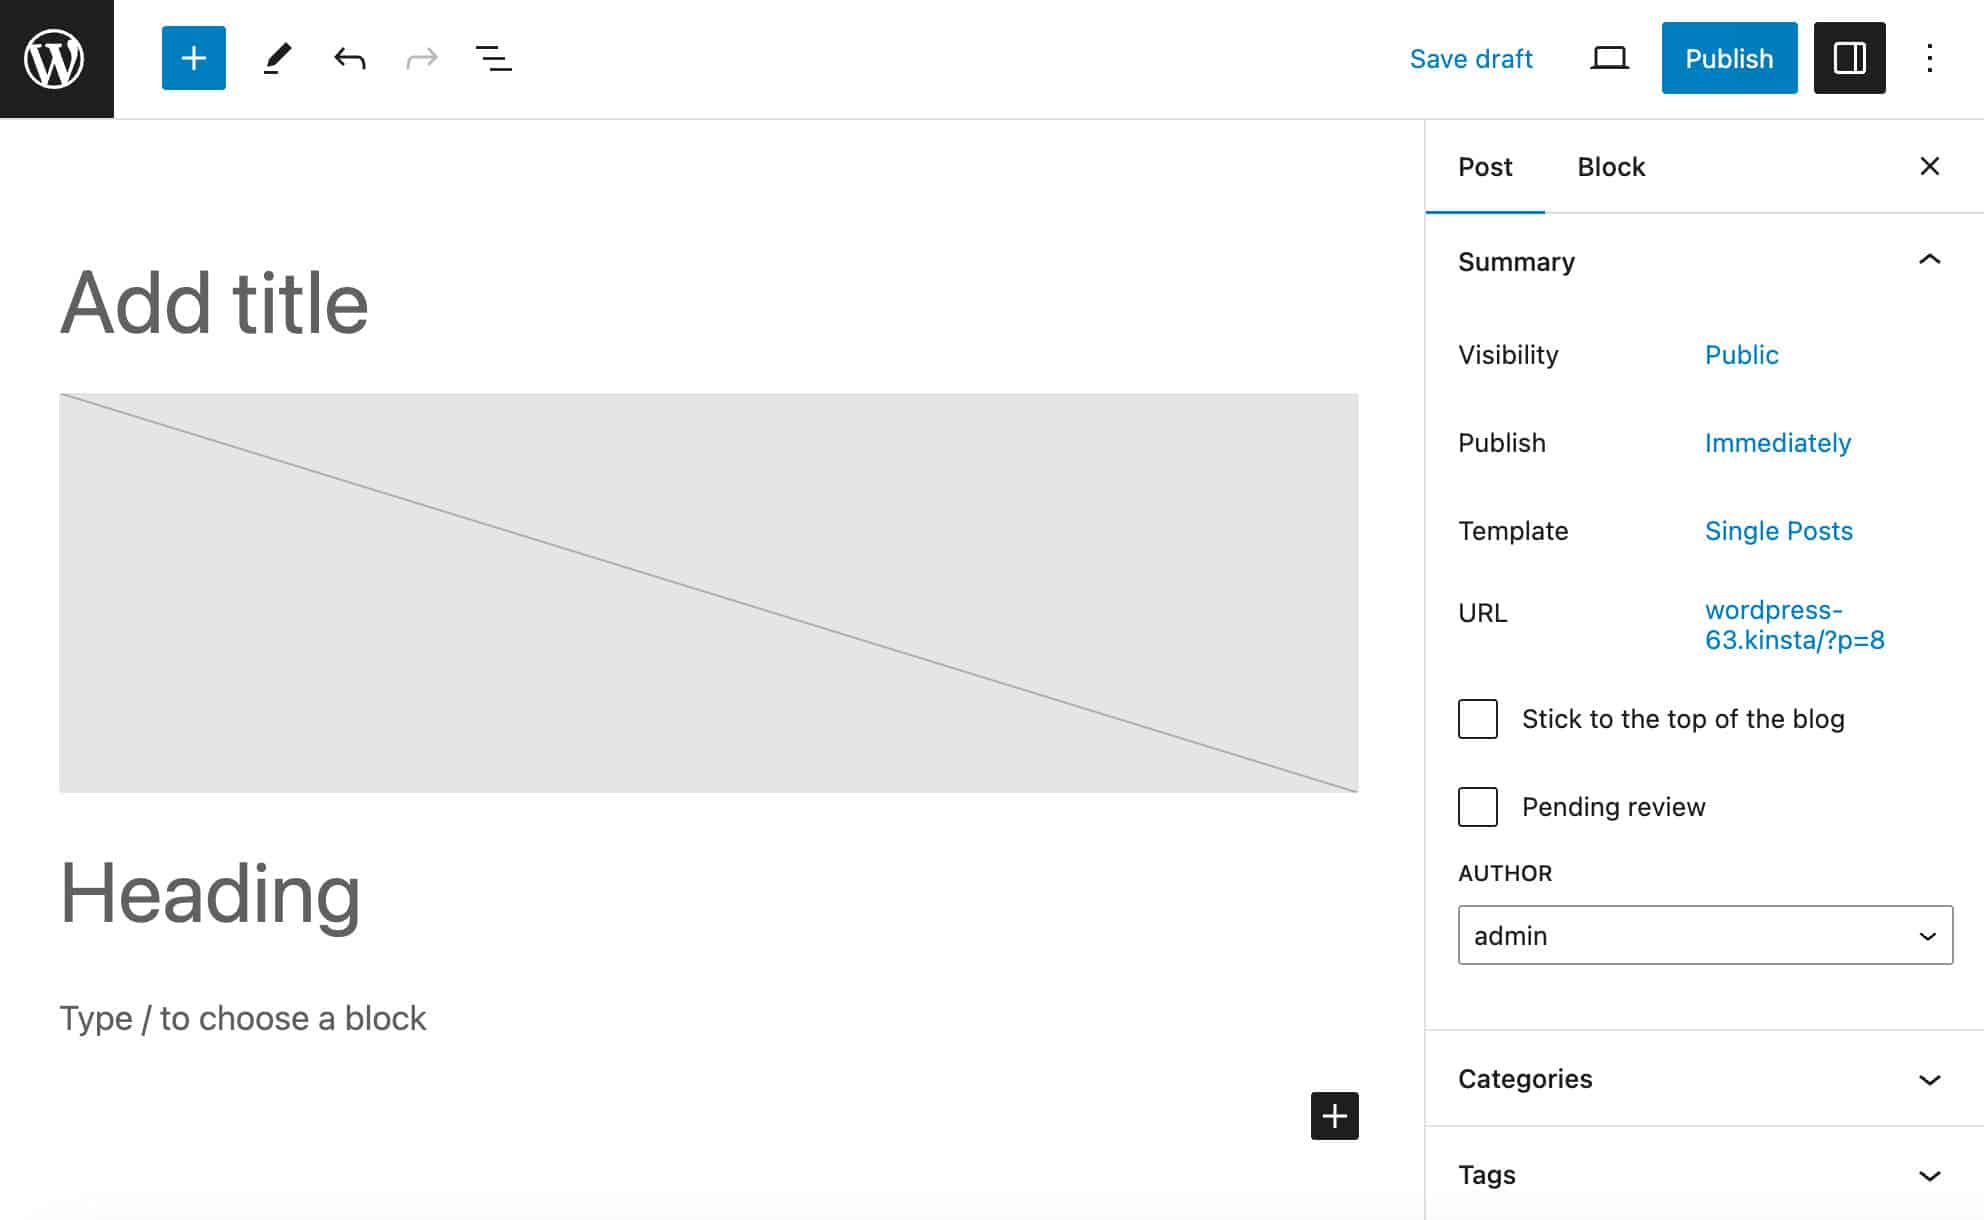Screen dimensions: 1984x1220
Task: Click the Undo arrow icon
Action: pos(350,58)
